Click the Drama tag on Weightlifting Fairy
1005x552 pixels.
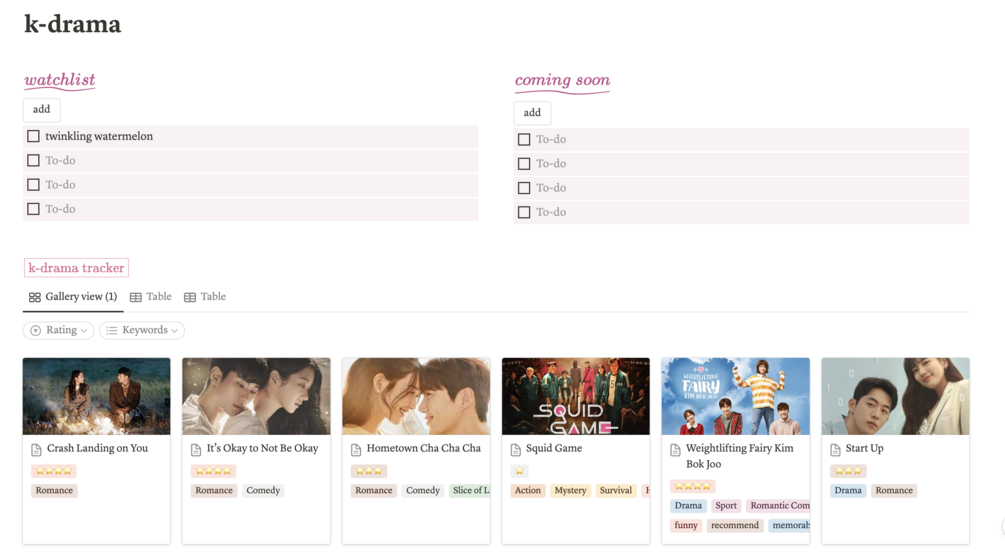(x=688, y=506)
